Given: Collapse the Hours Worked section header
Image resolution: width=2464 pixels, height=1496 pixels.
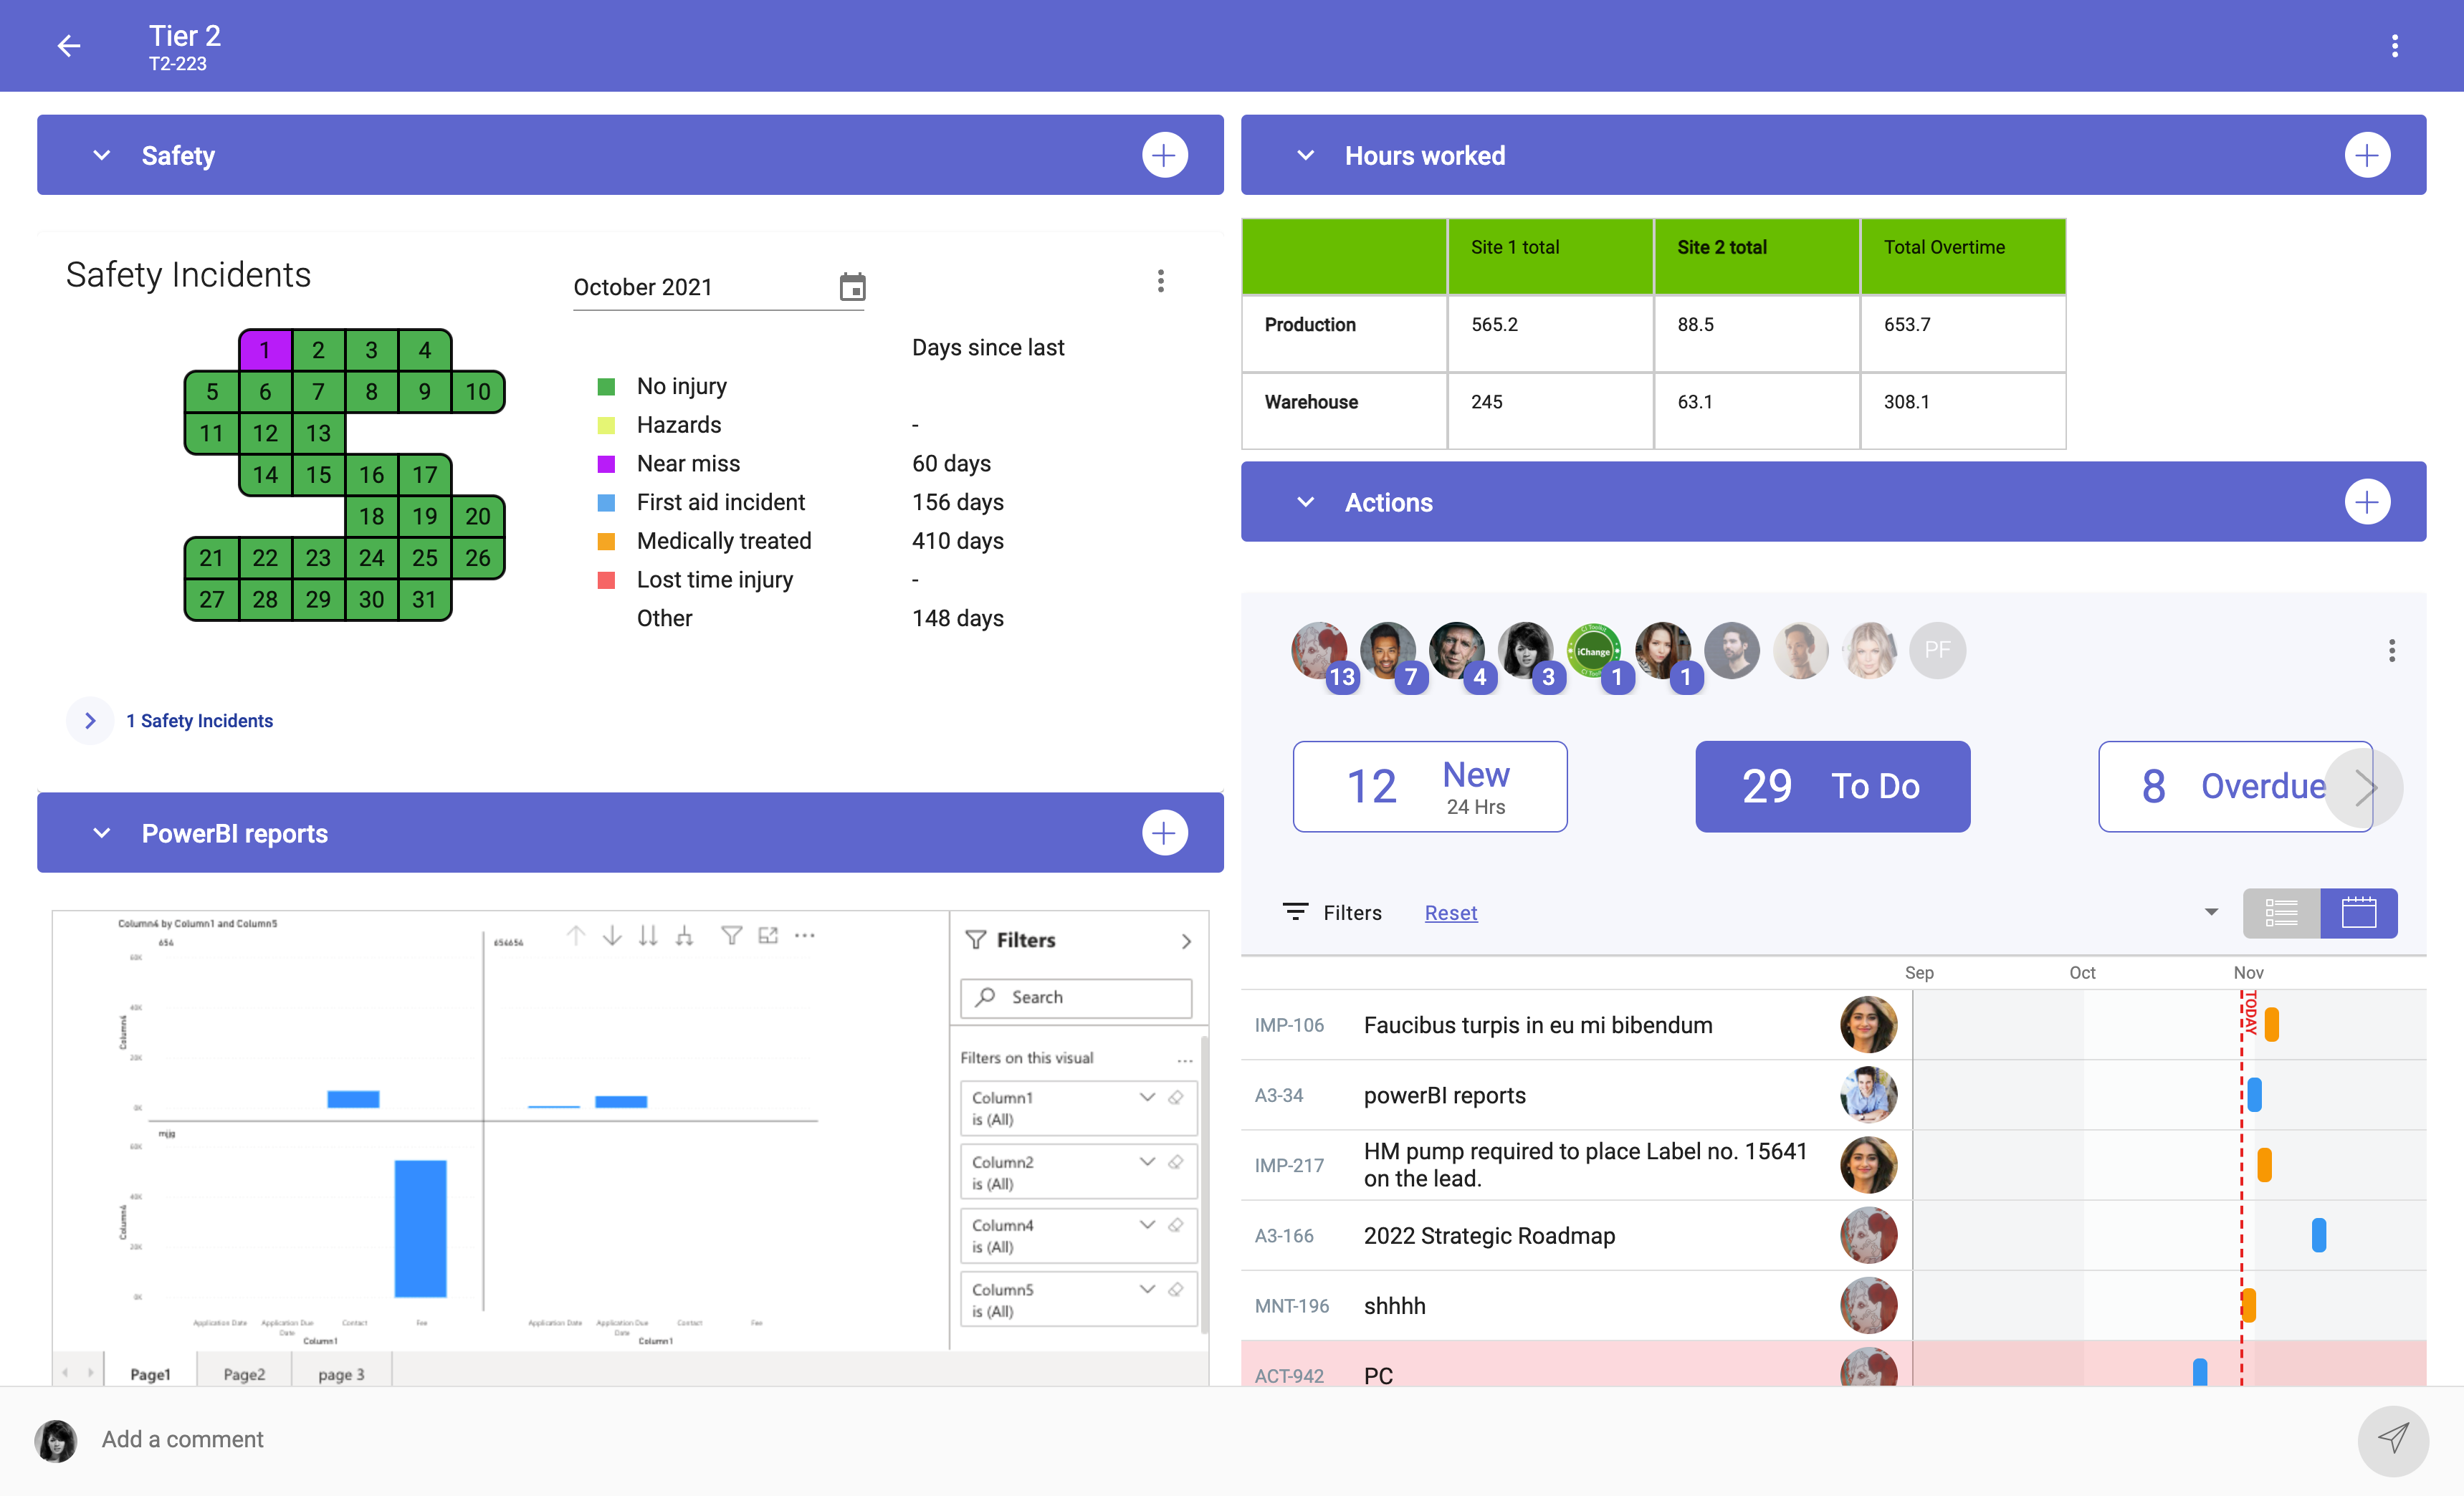Looking at the screenshot, I should coord(1306,155).
